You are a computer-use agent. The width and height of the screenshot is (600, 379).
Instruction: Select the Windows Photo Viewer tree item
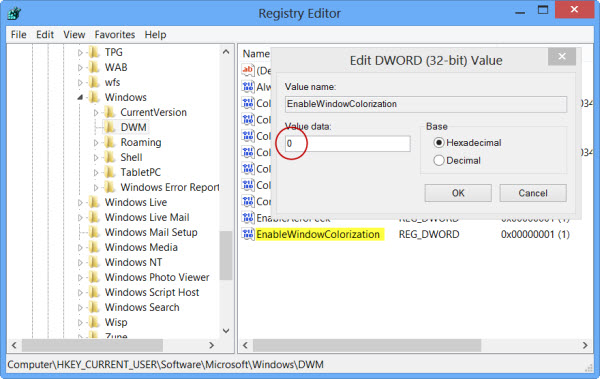click(157, 277)
